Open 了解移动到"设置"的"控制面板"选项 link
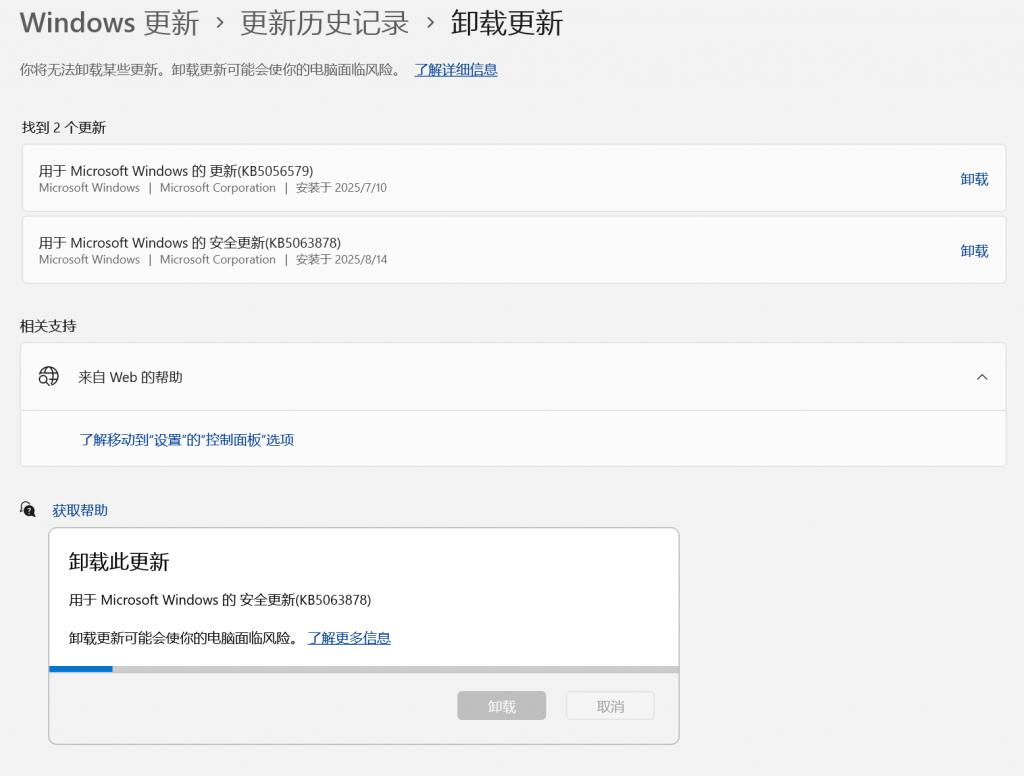Screen dimensions: 1024x776 (187, 439)
